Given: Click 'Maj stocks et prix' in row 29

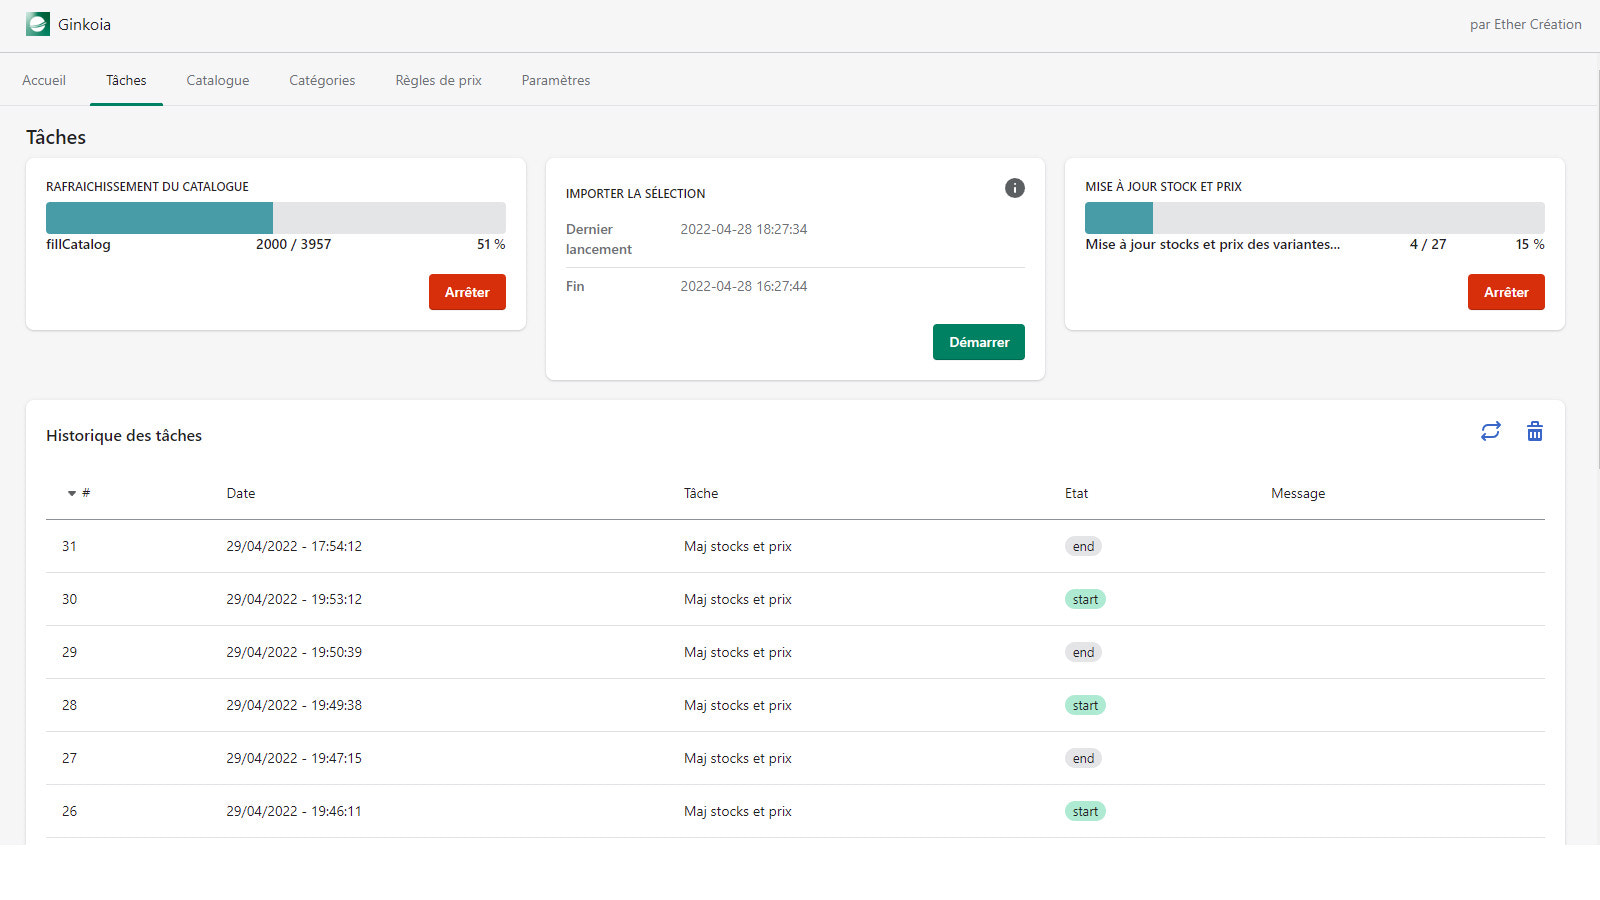Looking at the screenshot, I should click(738, 652).
